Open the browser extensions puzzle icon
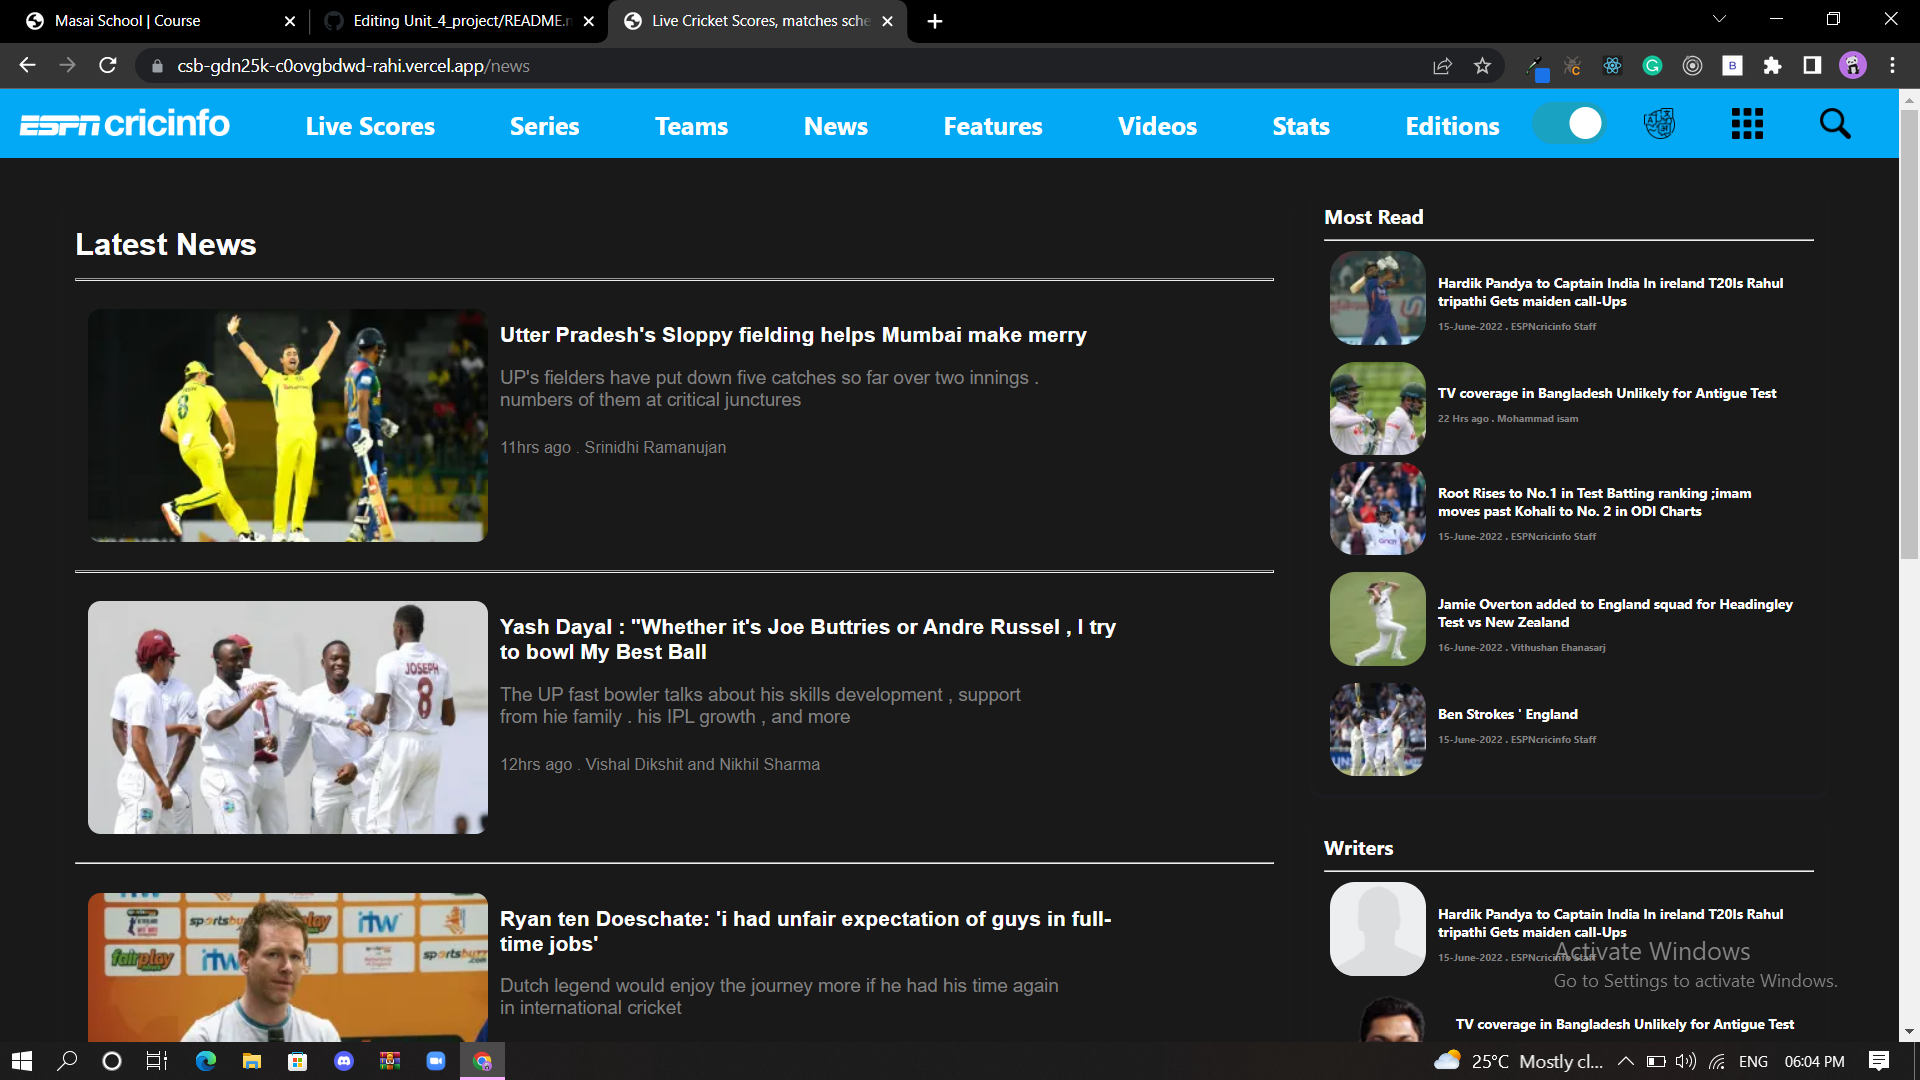Image resolution: width=1920 pixels, height=1080 pixels. tap(1773, 66)
